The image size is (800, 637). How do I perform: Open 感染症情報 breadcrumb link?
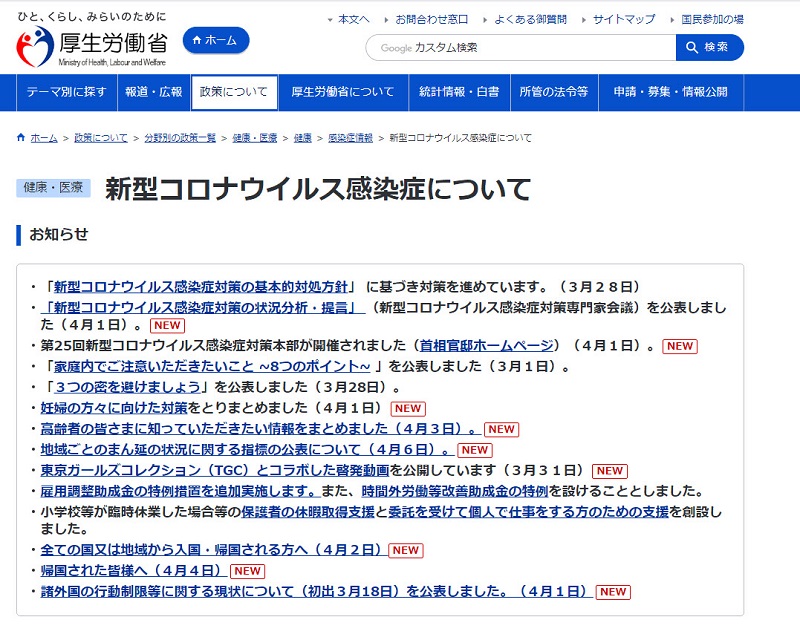[x=350, y=138]
